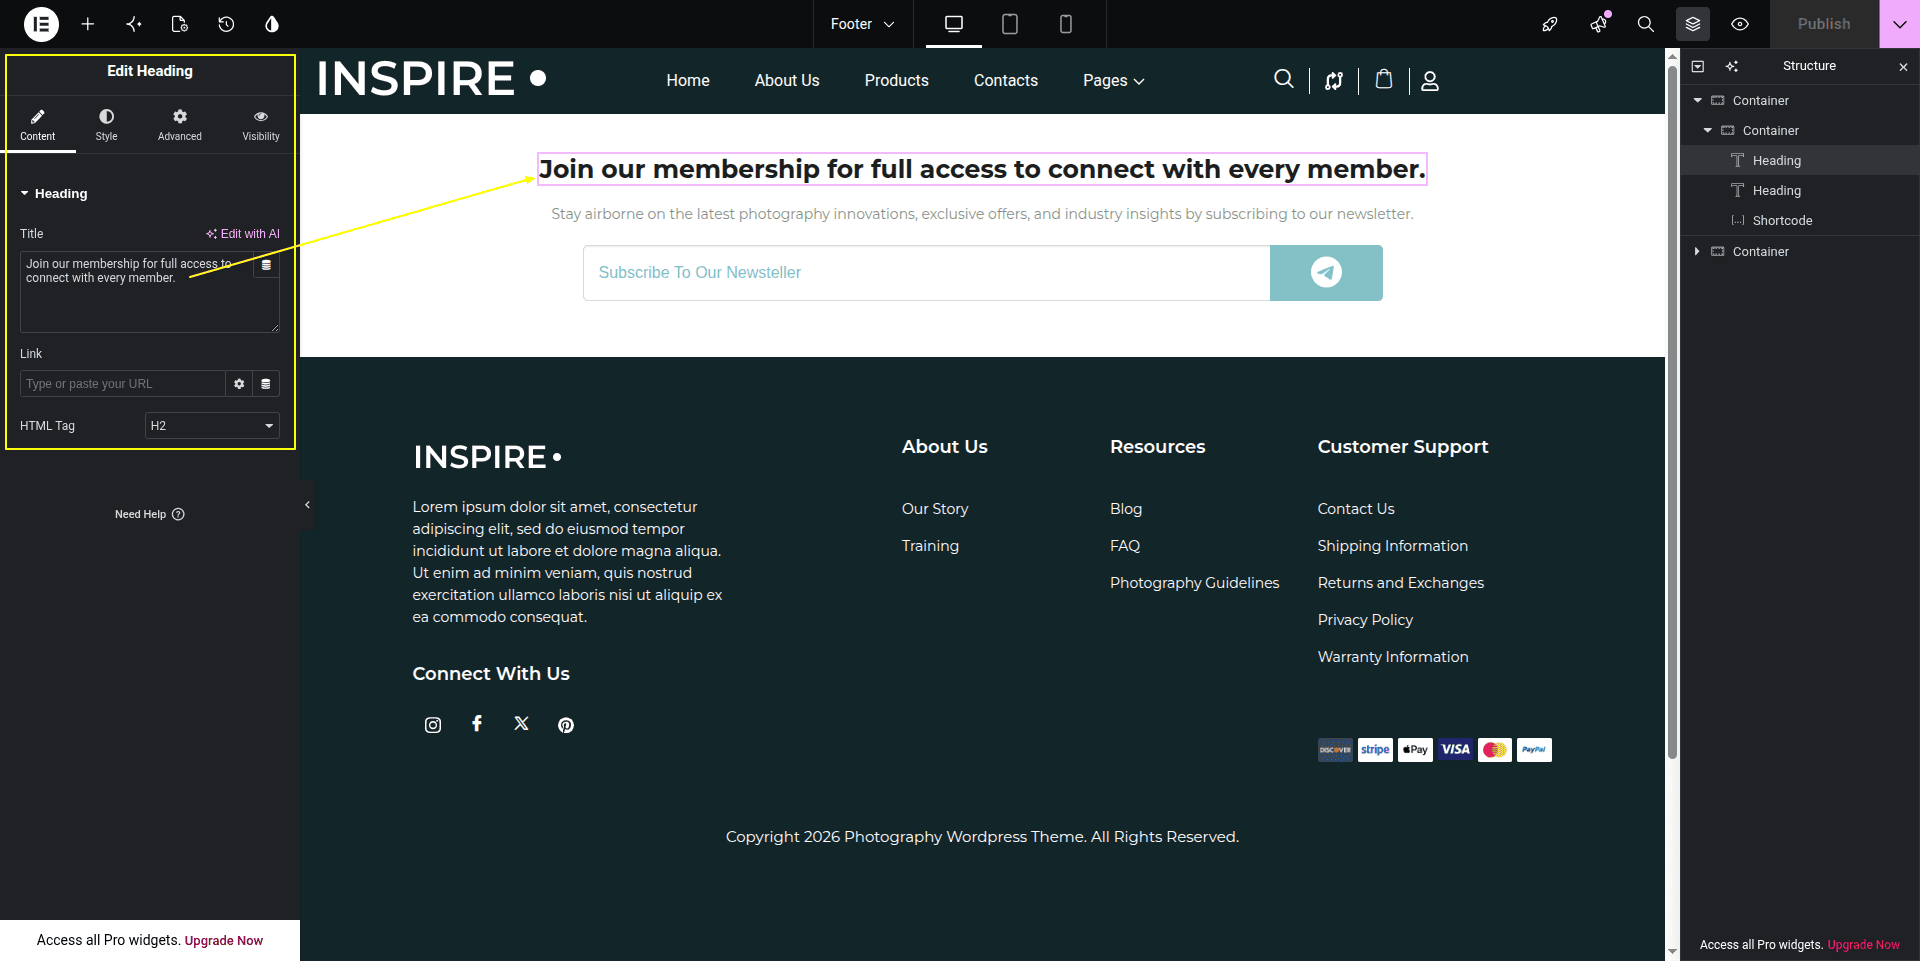This screenshot has height=961, width=1920.
Task: Switch to tablet responsive view
Action: click(1010, 24)
